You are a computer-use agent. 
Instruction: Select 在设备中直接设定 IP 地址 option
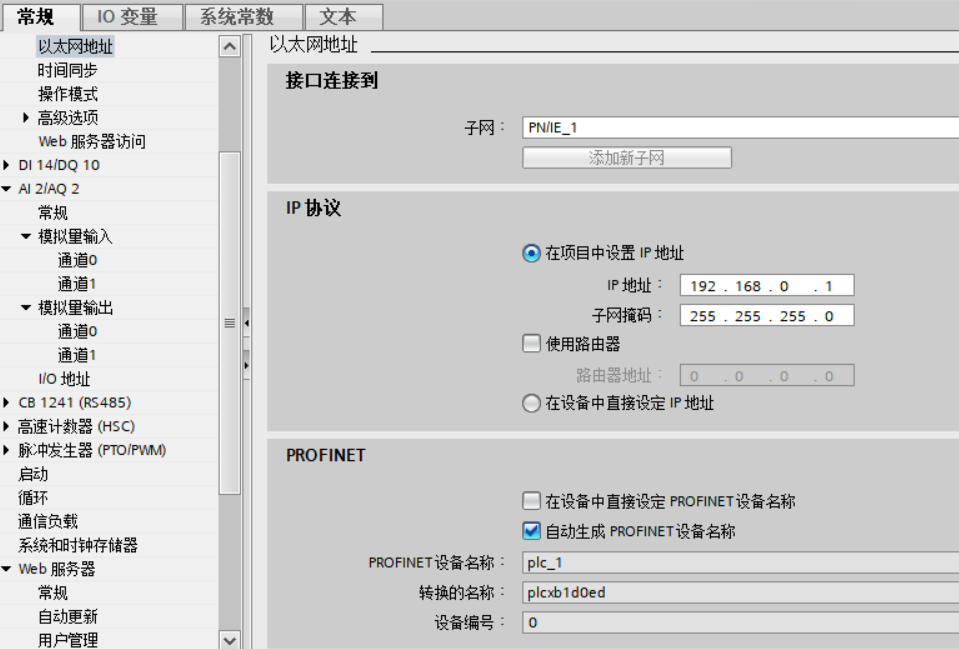pos(531,404)
